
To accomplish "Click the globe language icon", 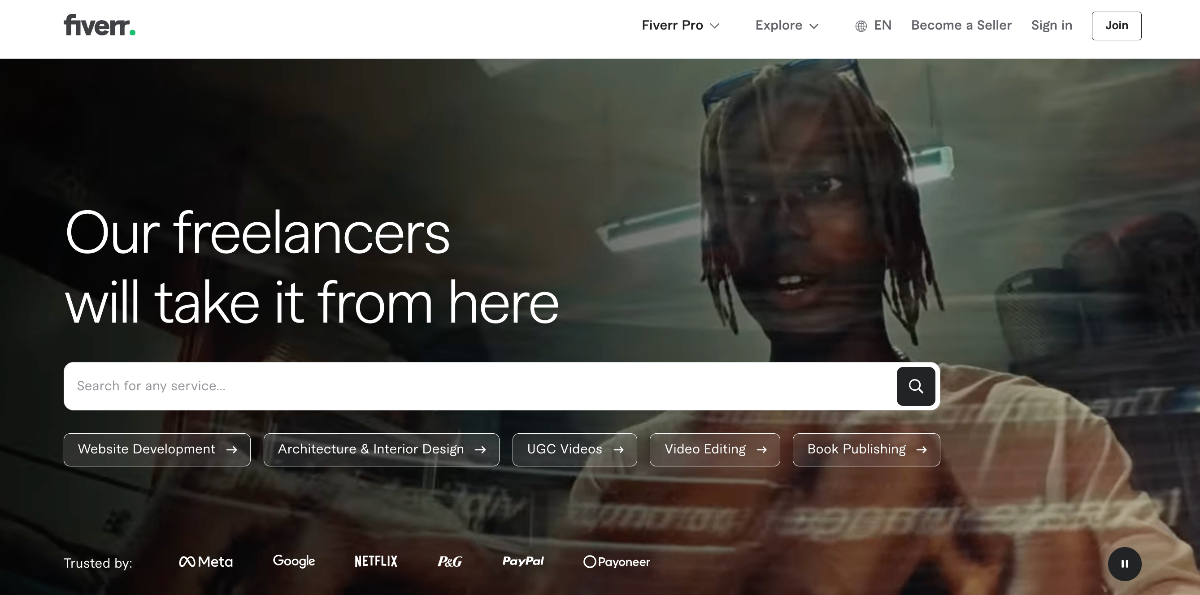I will coord(861,26).
